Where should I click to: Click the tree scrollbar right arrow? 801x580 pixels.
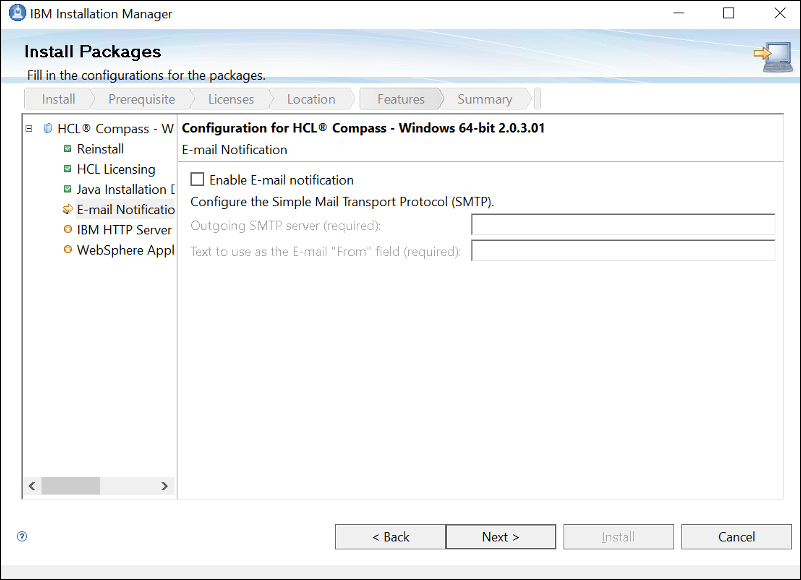tap(164, 485)
